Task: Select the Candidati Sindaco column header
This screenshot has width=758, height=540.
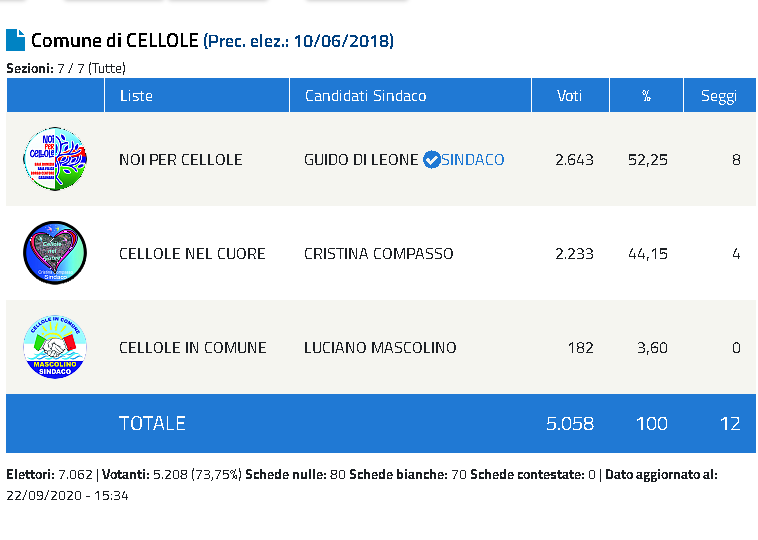Action: pos(365,96)
